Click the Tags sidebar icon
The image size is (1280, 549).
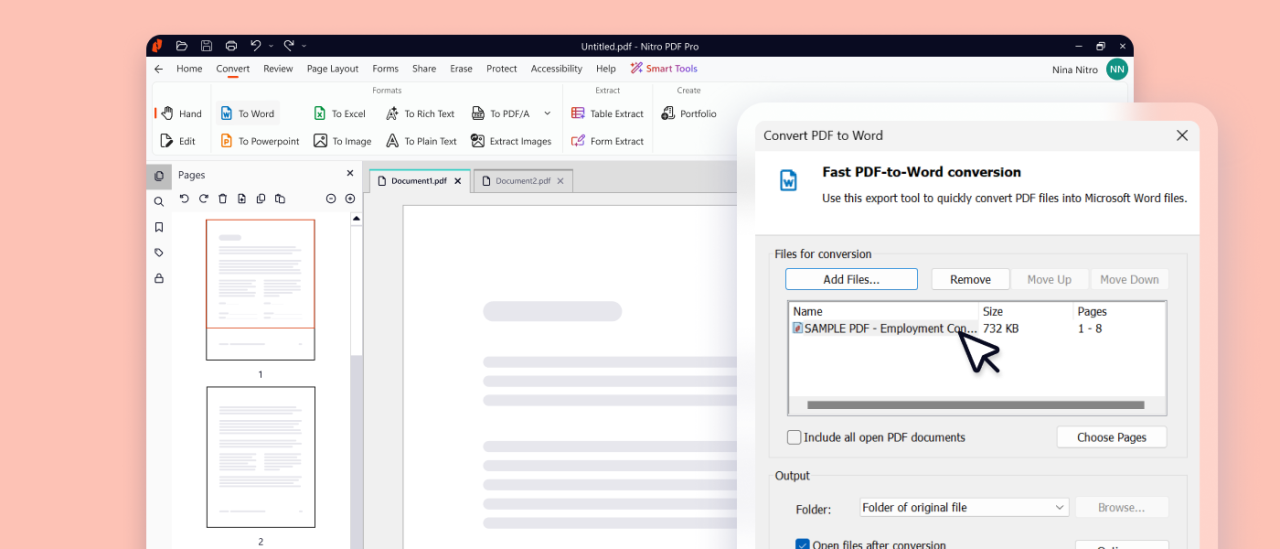point(159,253)
